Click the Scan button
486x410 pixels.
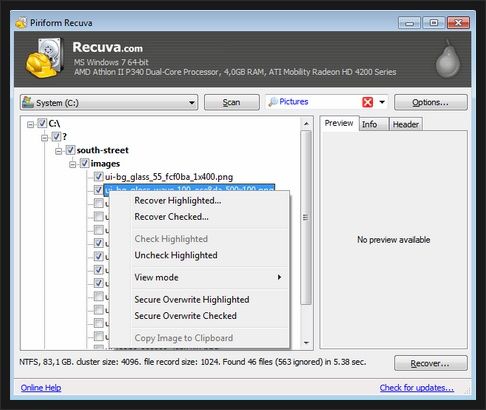point(232,102)
